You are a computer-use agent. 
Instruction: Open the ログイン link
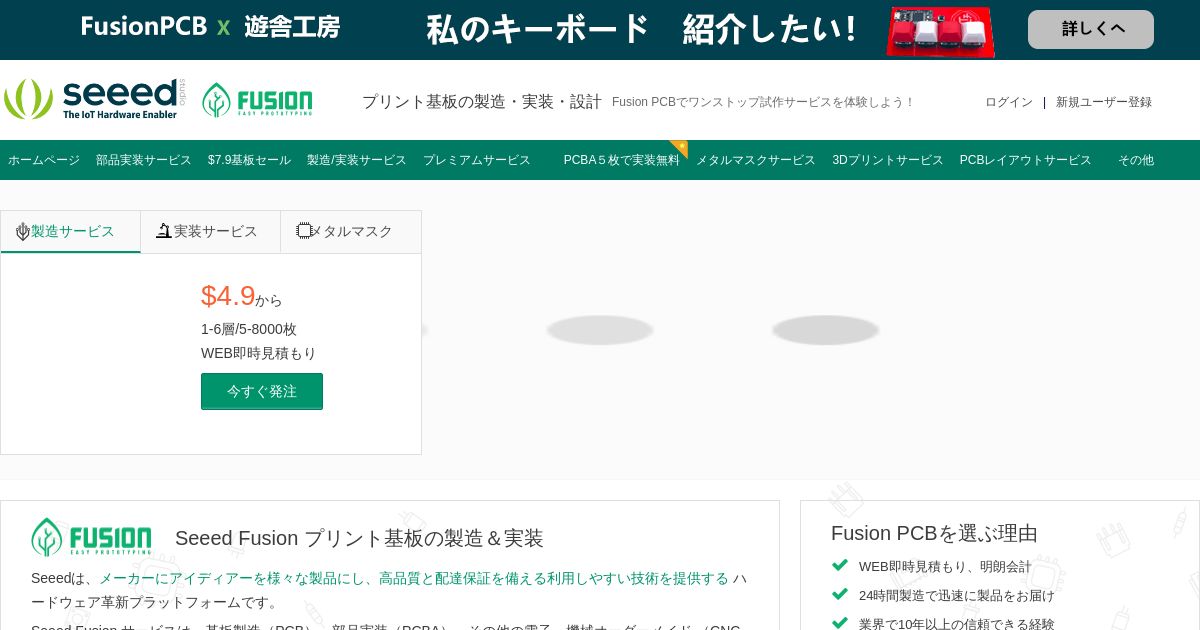click(1009, 102)
